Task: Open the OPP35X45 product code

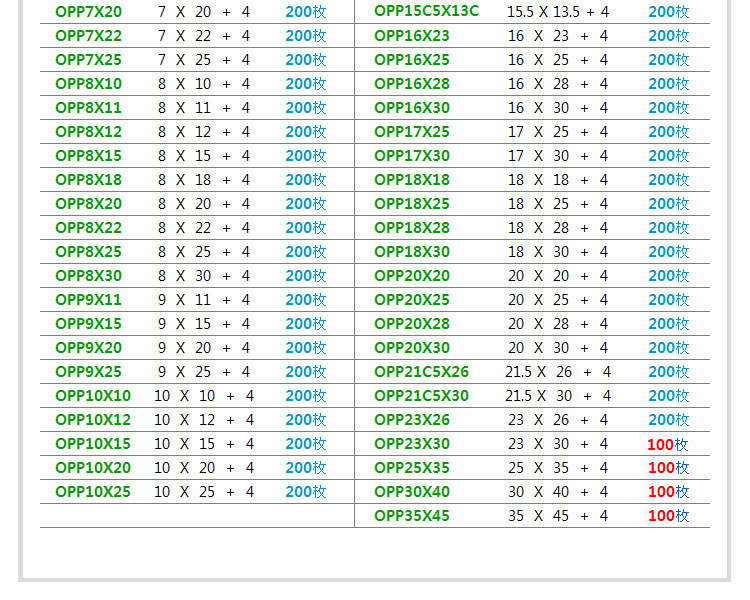Action: click(x=412, y=516)
